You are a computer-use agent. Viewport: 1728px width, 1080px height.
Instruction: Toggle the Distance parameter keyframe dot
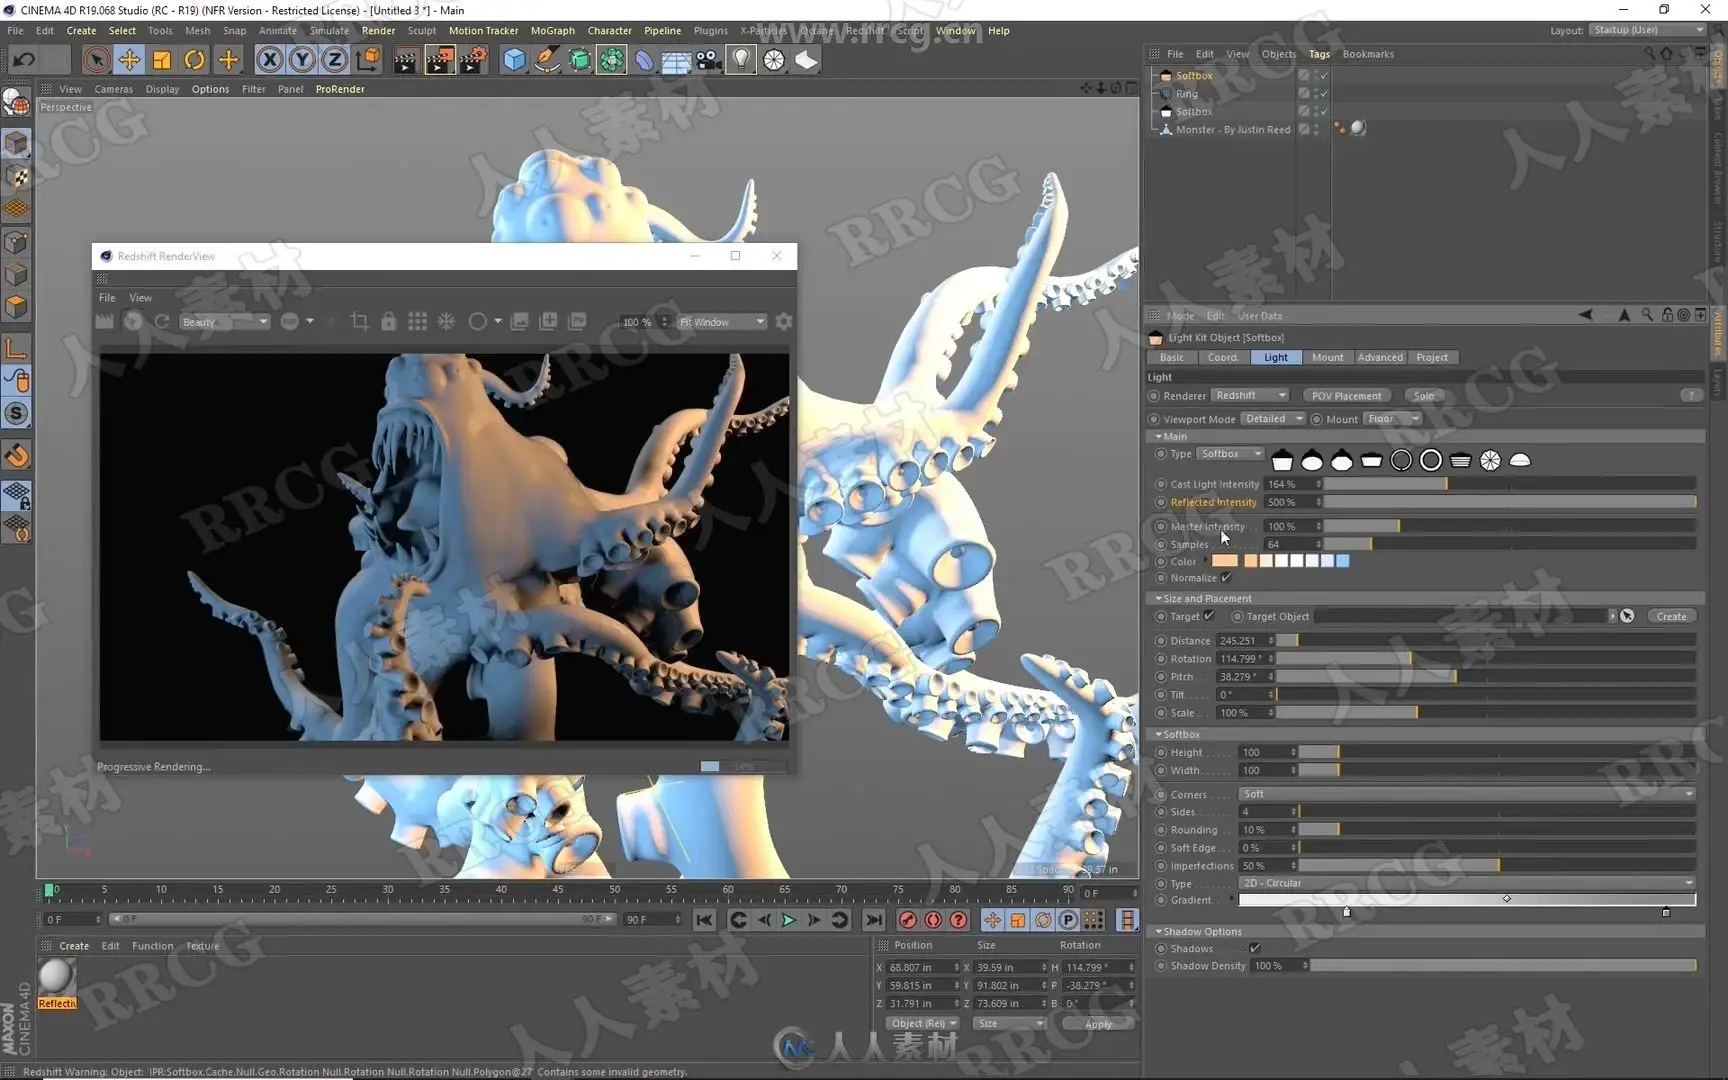click(1160, 641)
